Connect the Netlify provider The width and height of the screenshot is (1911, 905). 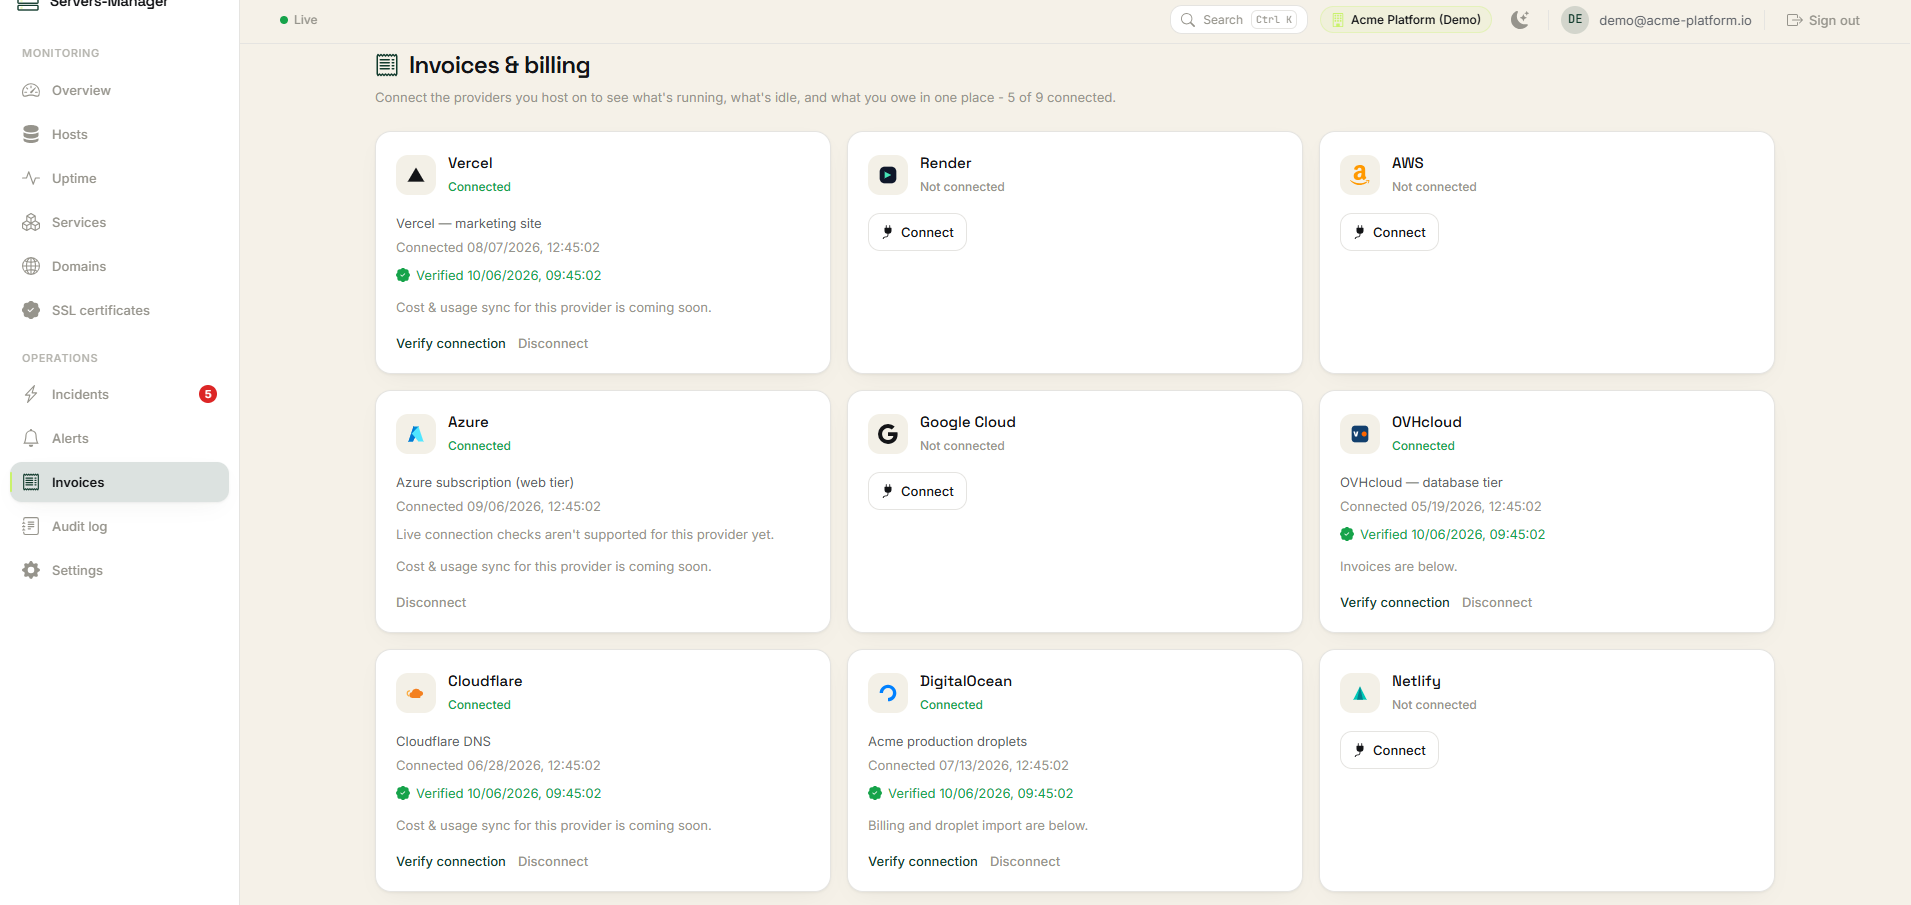1389,750
